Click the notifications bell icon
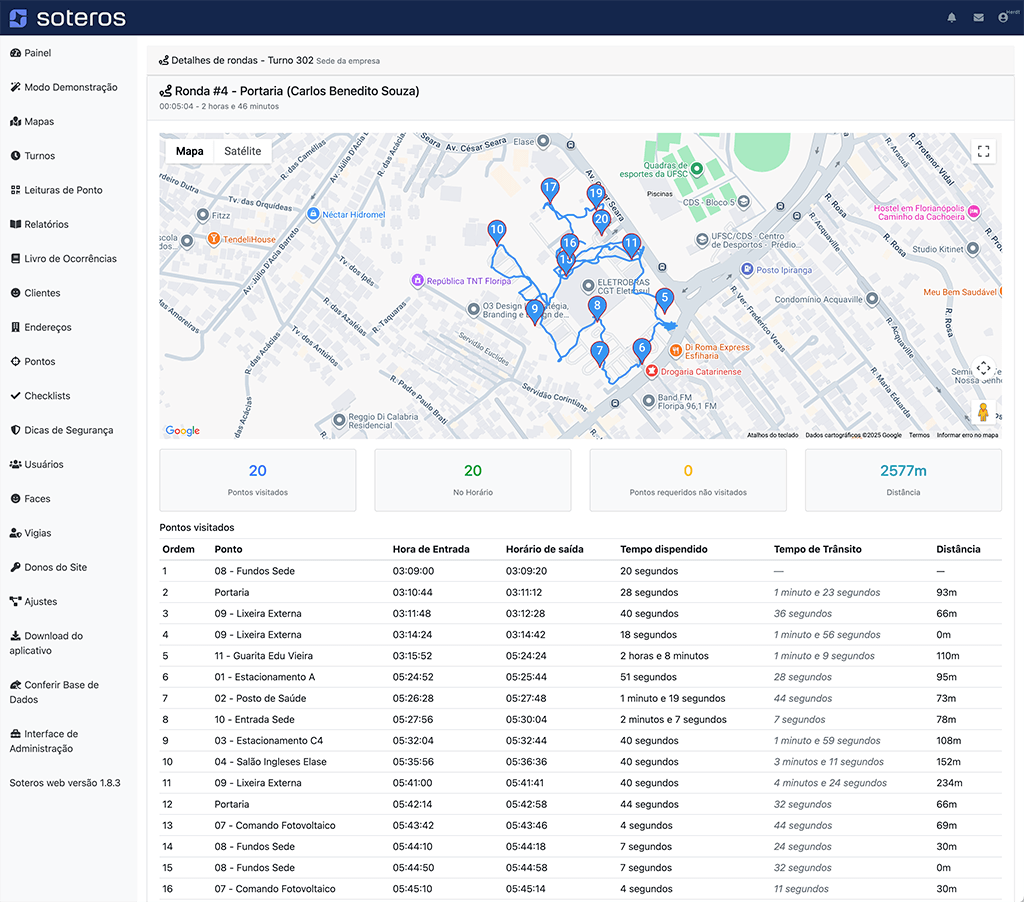Viewport: 1024px width, 902px height. [951, 18]
